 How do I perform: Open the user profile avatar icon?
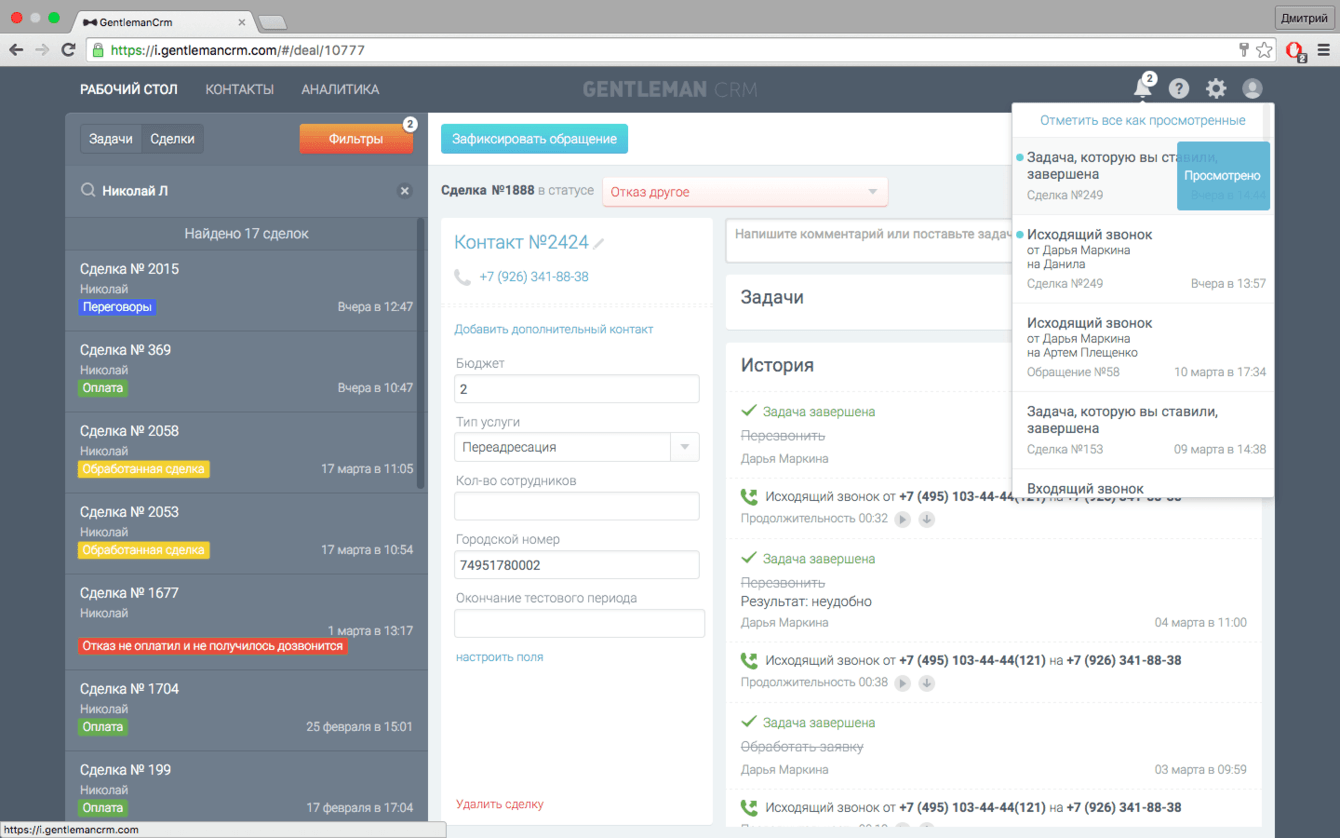1252,89
